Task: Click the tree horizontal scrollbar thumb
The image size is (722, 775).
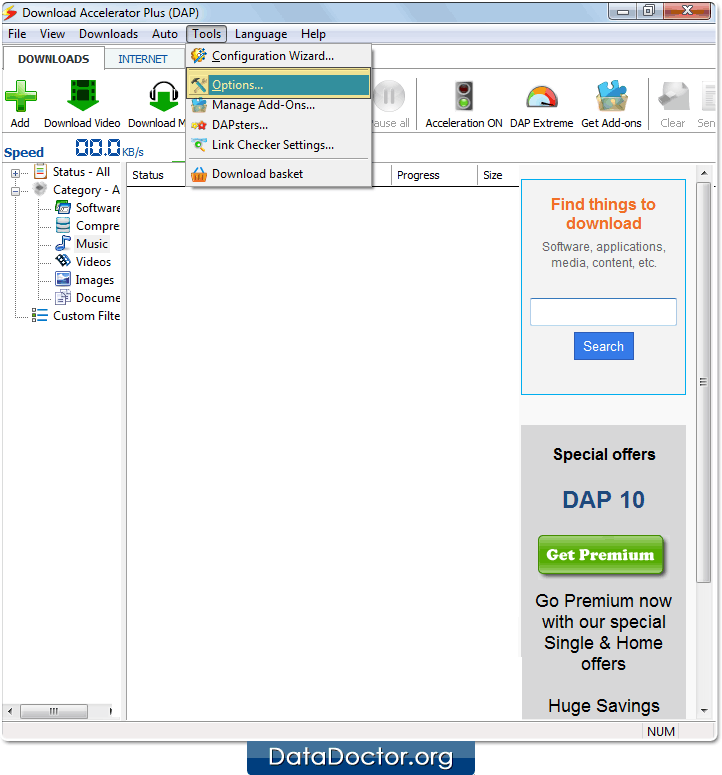Action: 54,711
